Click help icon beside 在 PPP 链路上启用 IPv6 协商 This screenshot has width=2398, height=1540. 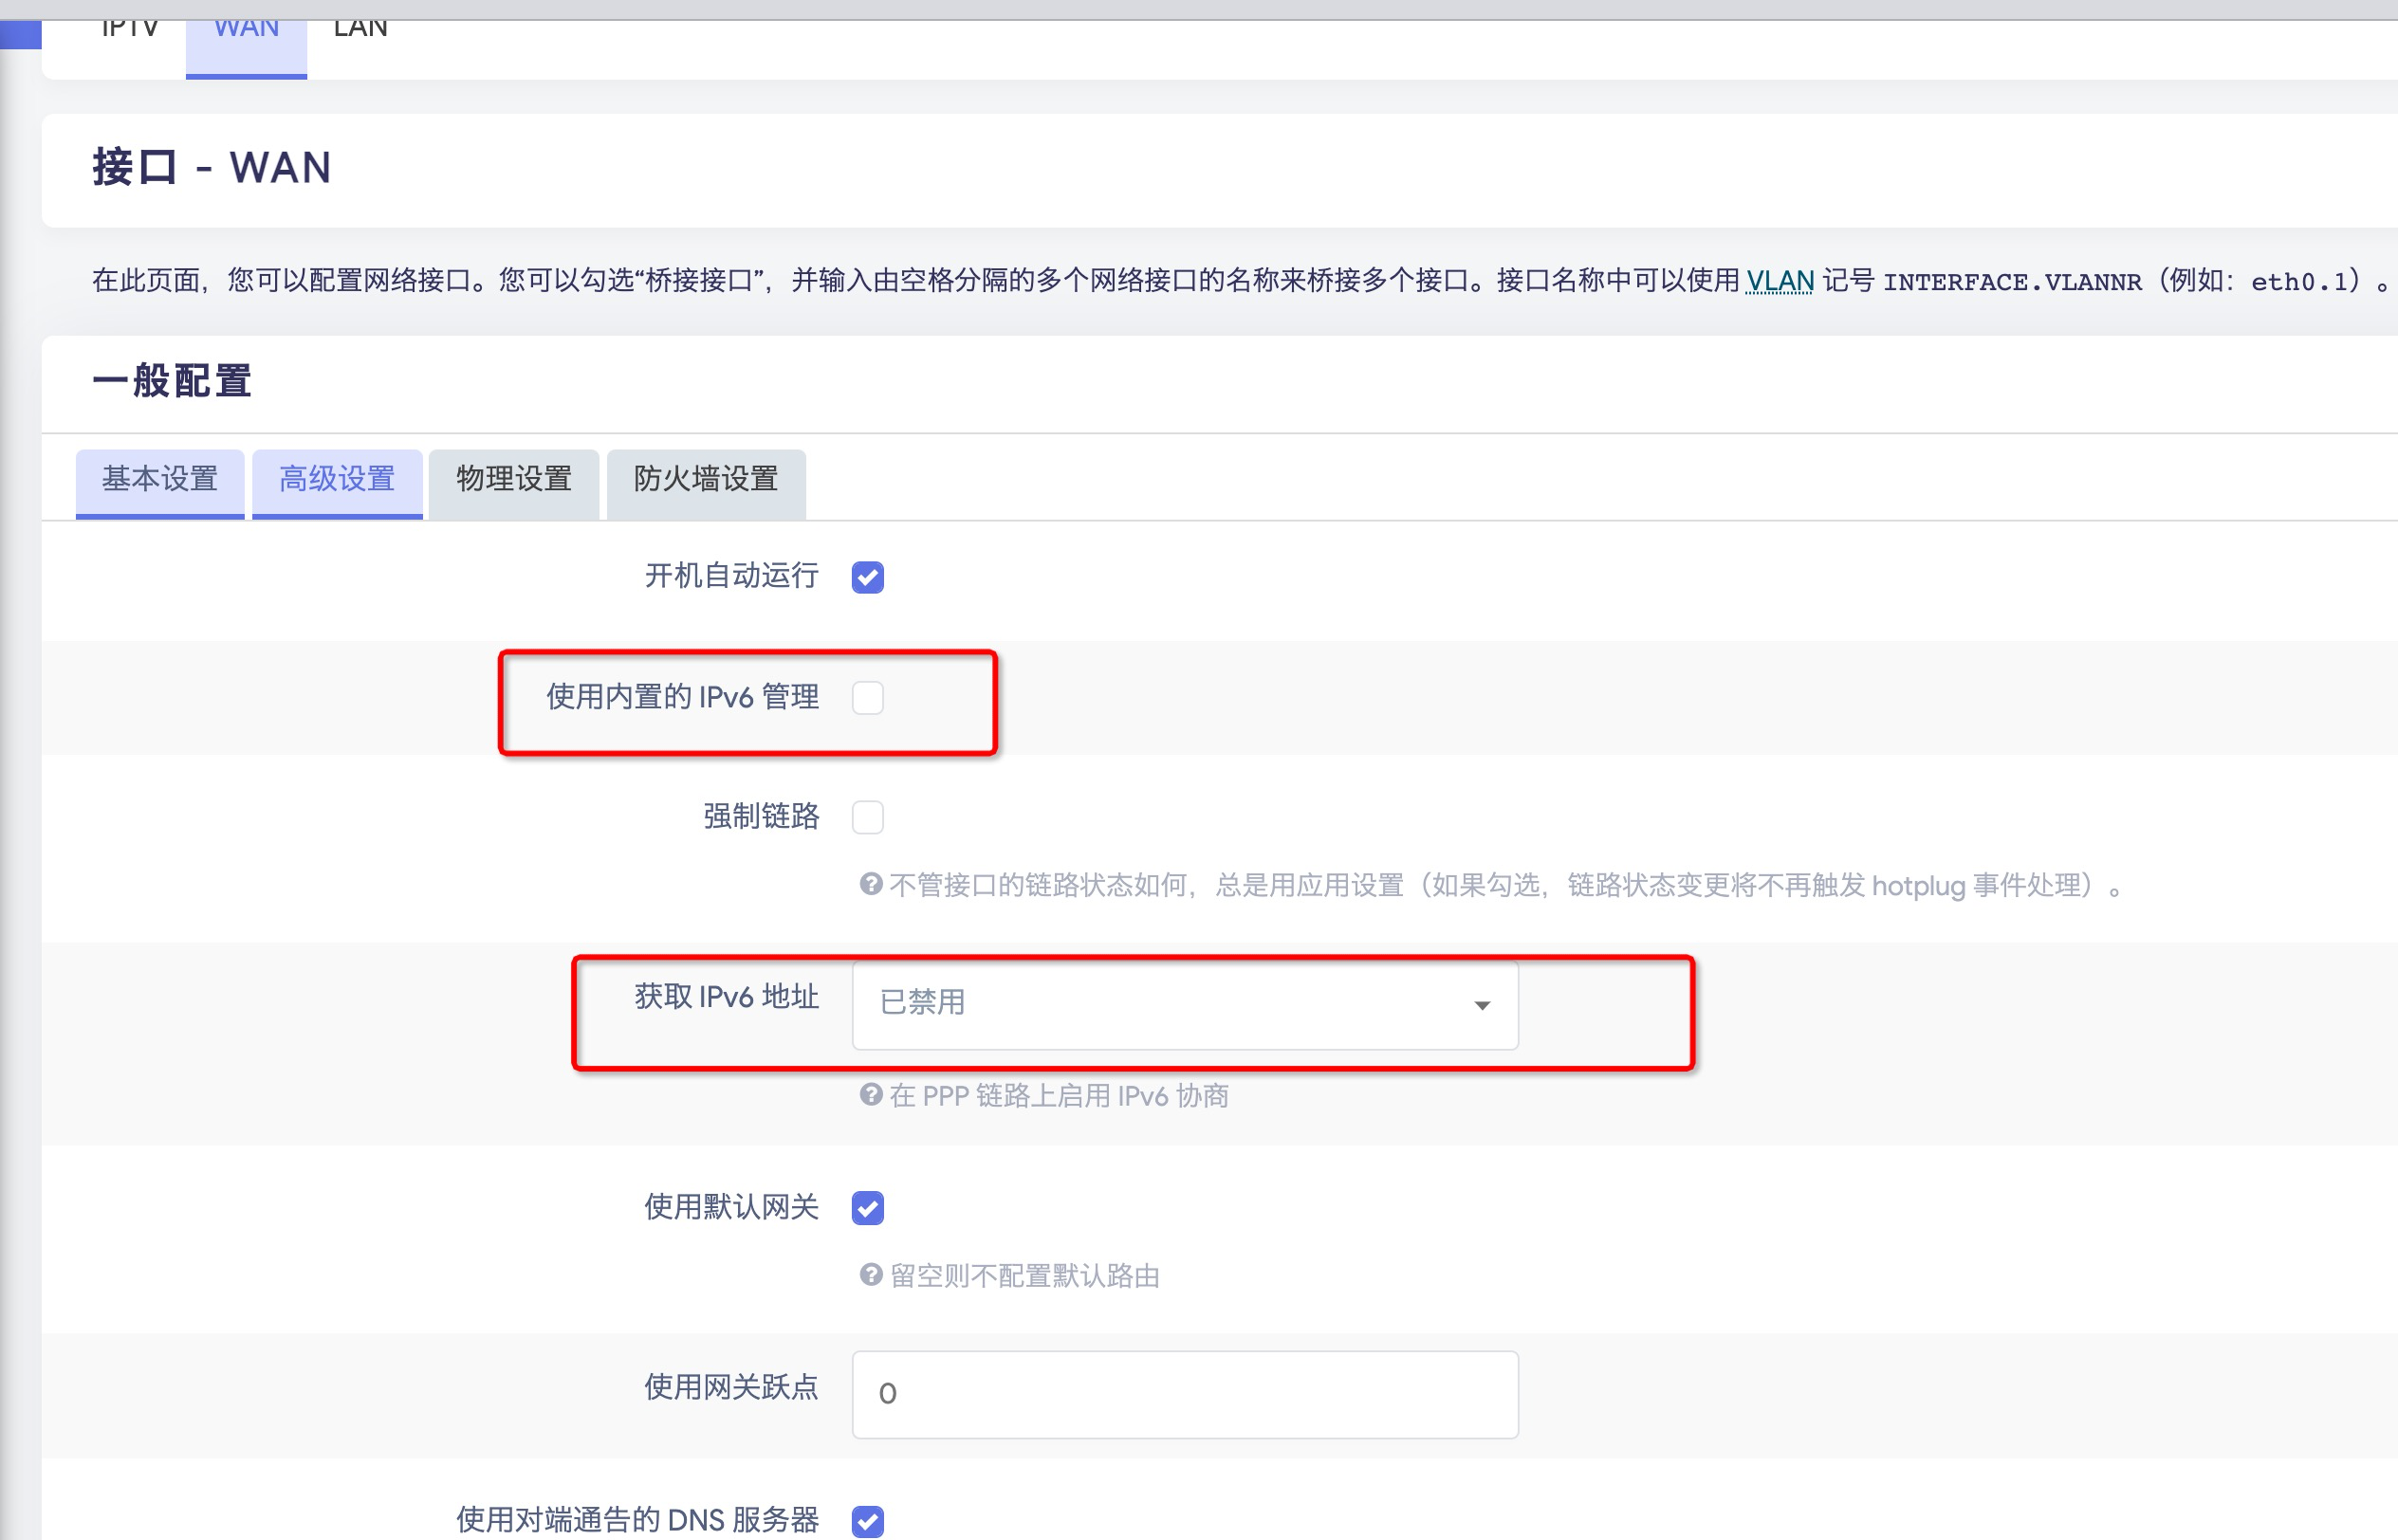(x=871, y=1094)
